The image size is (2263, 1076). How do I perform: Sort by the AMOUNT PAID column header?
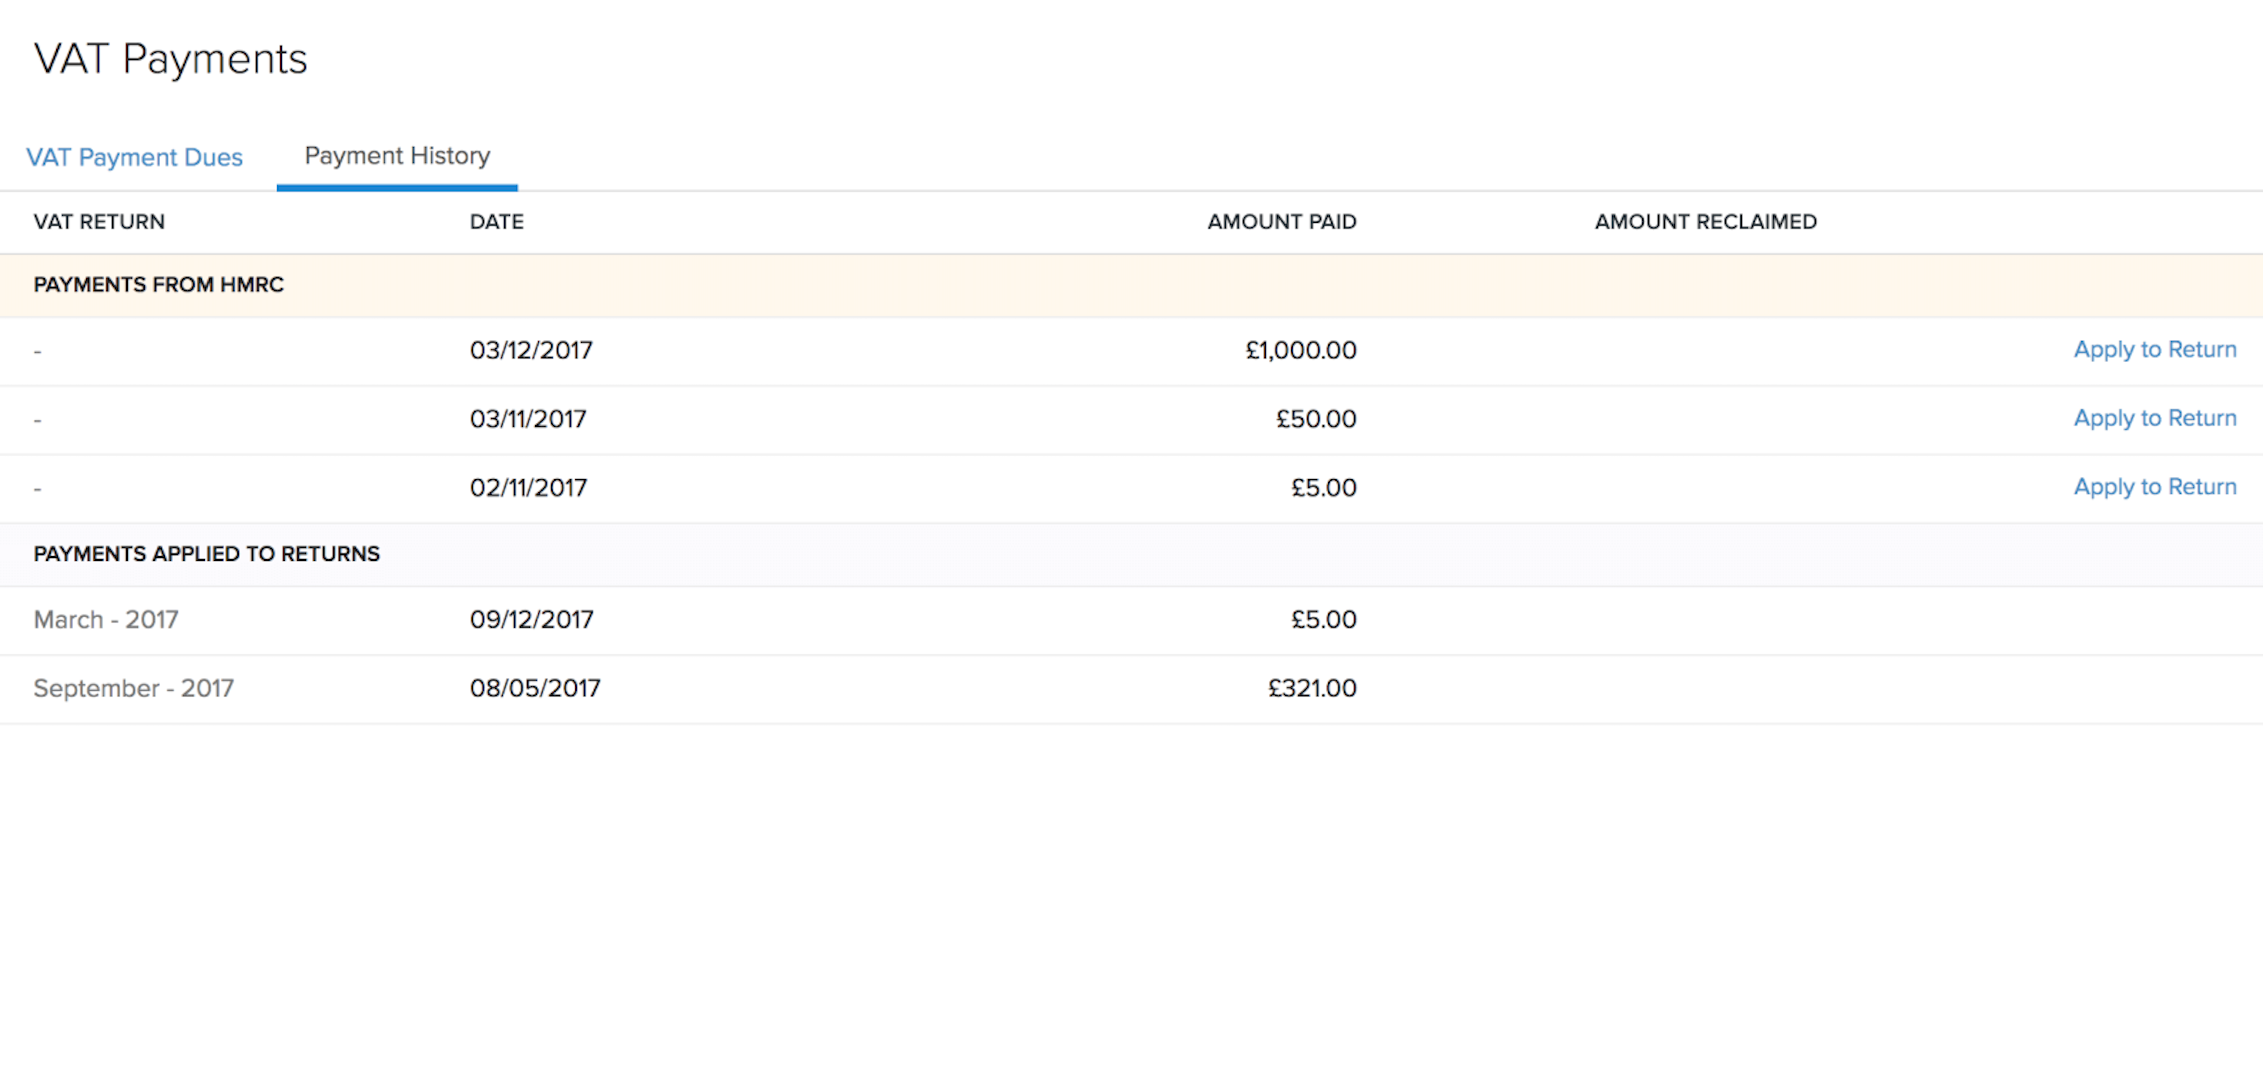pos(1281,221)
